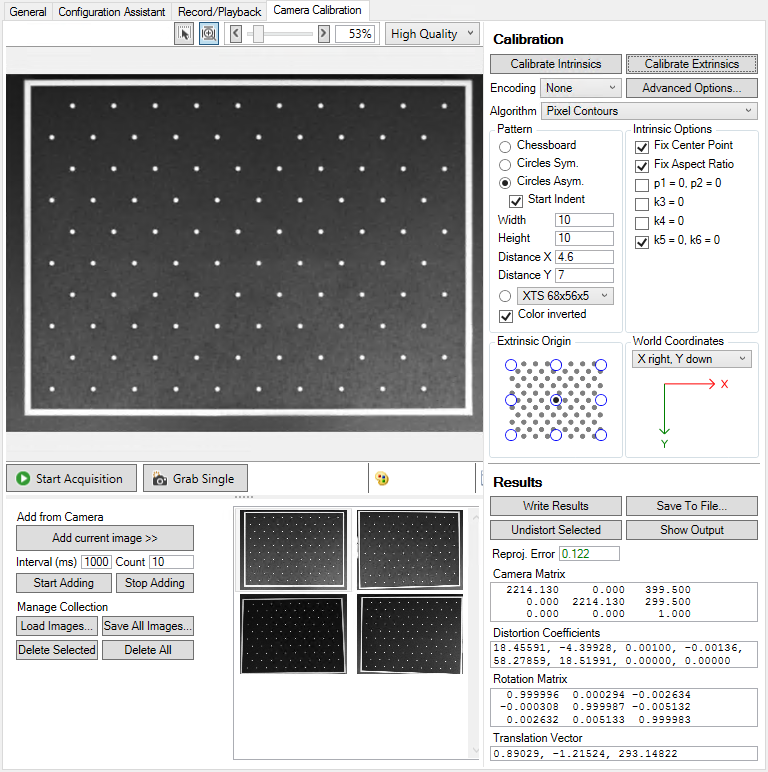Select middle-right extrinsic origin point

point(601,400)
